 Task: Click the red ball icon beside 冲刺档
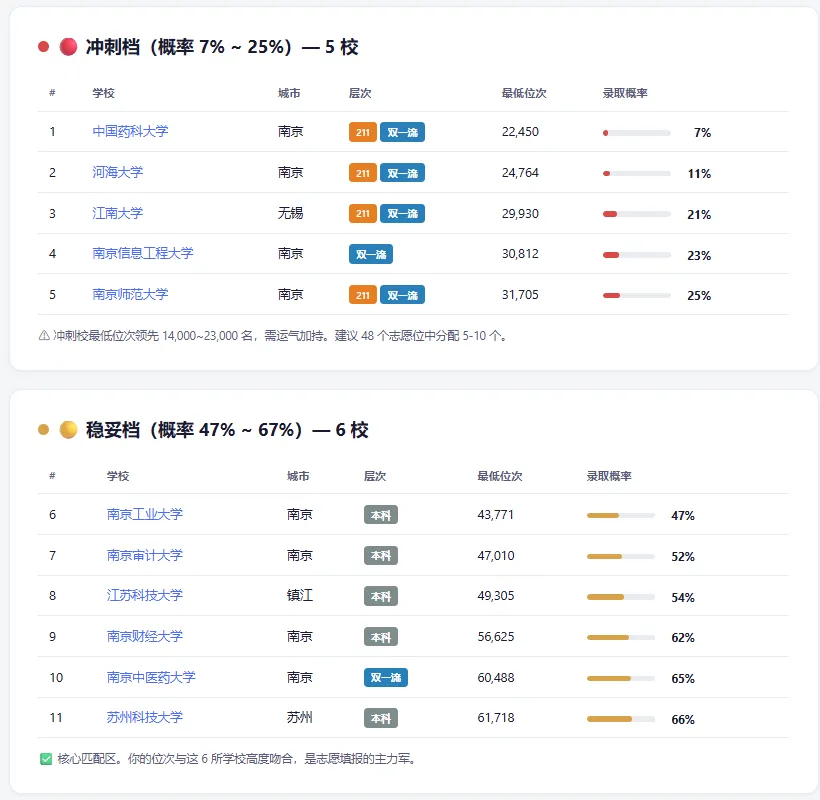(x=68, y=47)
